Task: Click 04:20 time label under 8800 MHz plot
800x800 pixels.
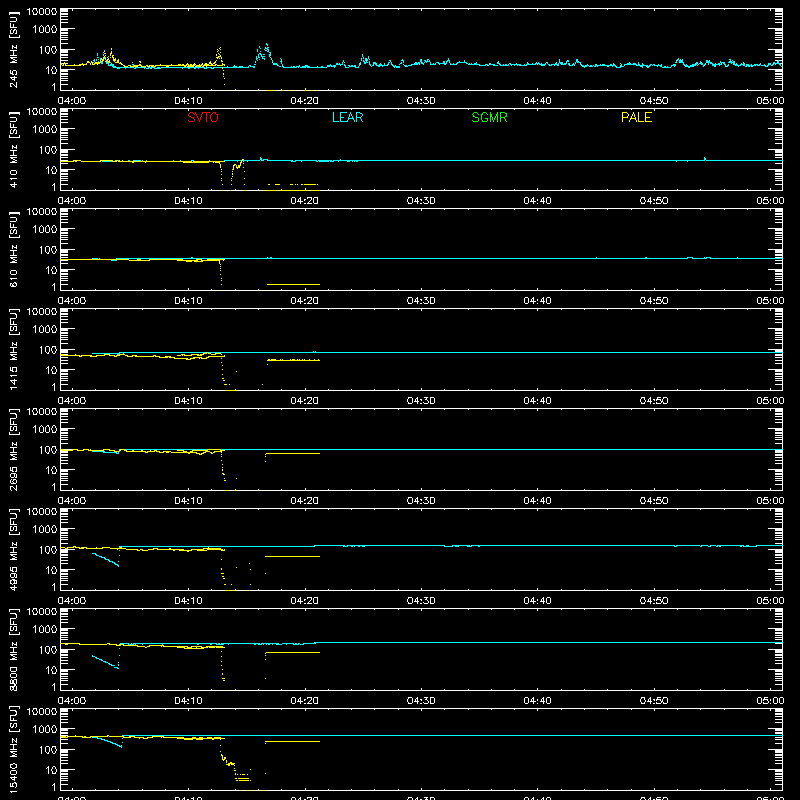Action: coord(305,701)
